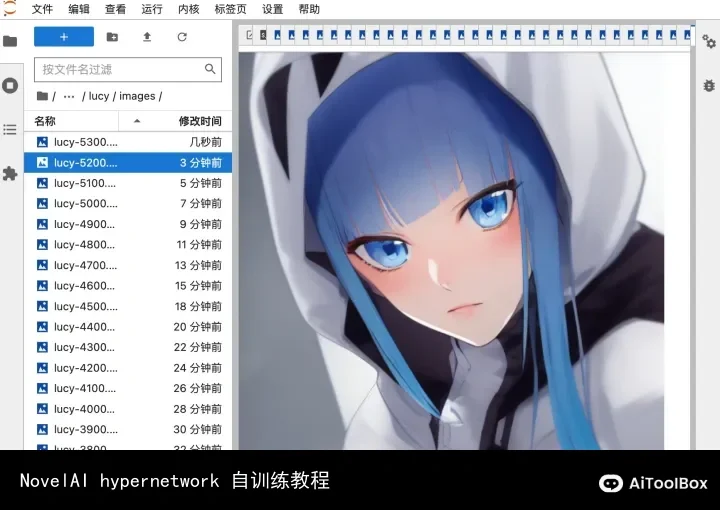Open the 文件 menu

(x=42, y=9)
